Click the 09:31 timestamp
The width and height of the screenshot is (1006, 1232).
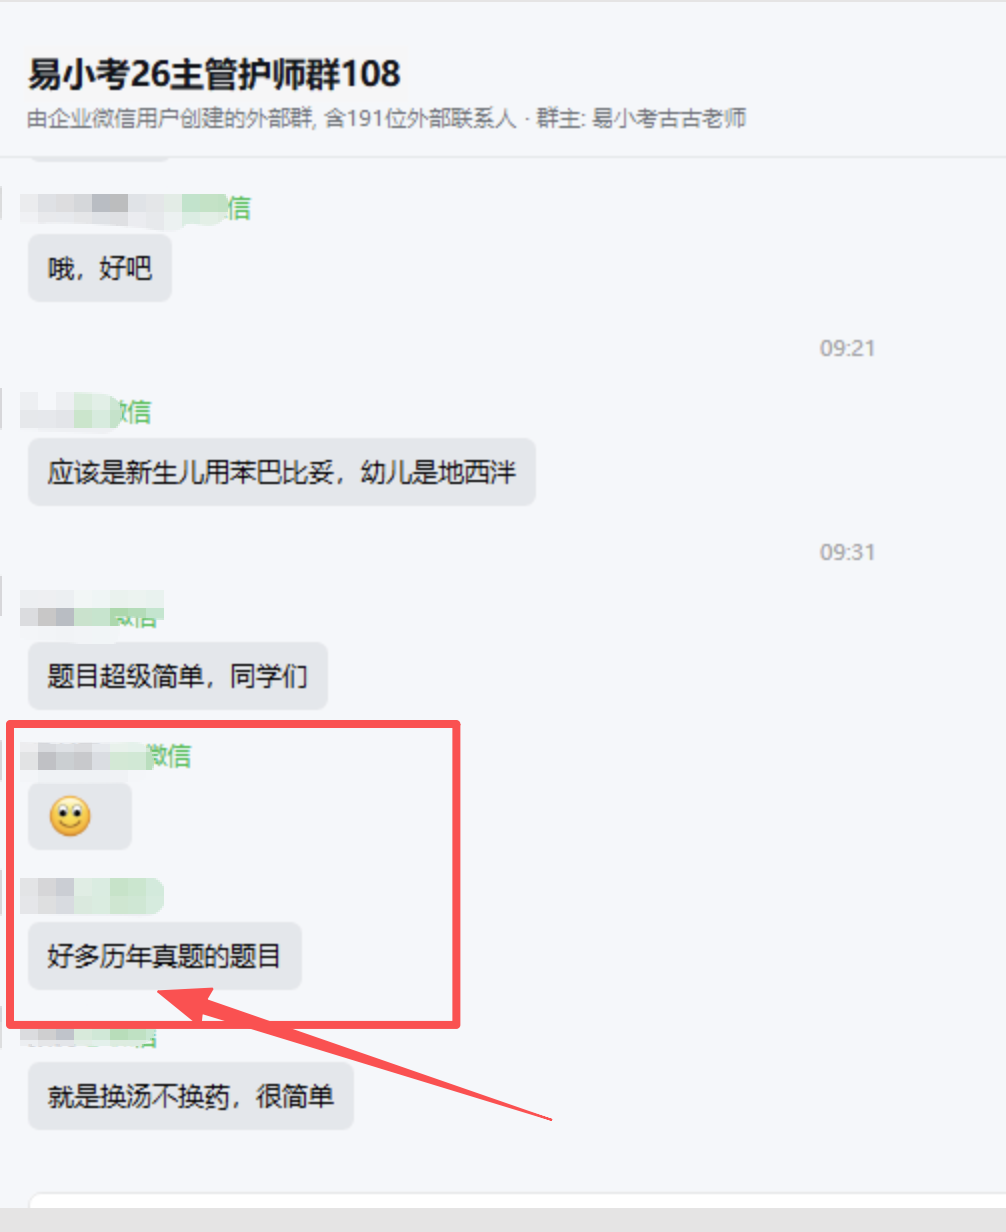click(847, 552)
